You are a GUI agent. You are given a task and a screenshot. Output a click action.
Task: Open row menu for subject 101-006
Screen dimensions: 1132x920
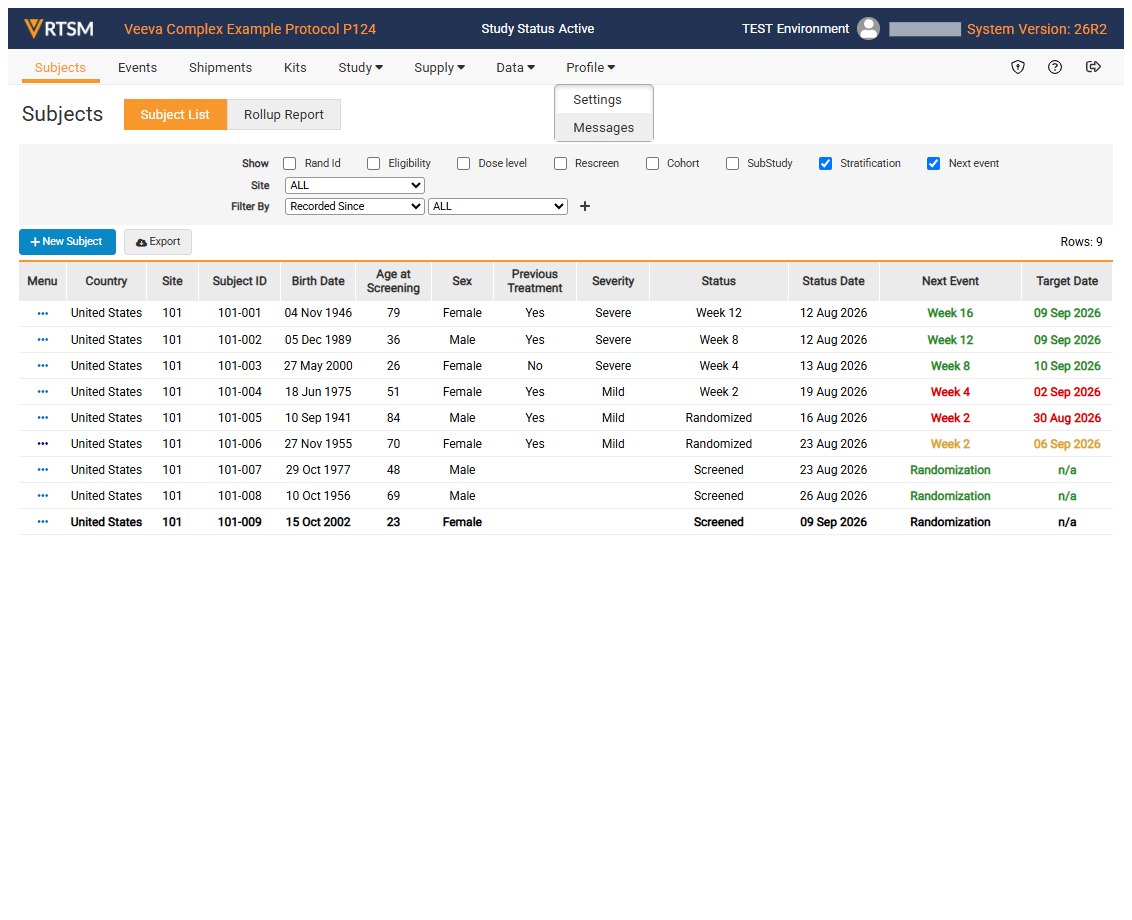point(43,443)
